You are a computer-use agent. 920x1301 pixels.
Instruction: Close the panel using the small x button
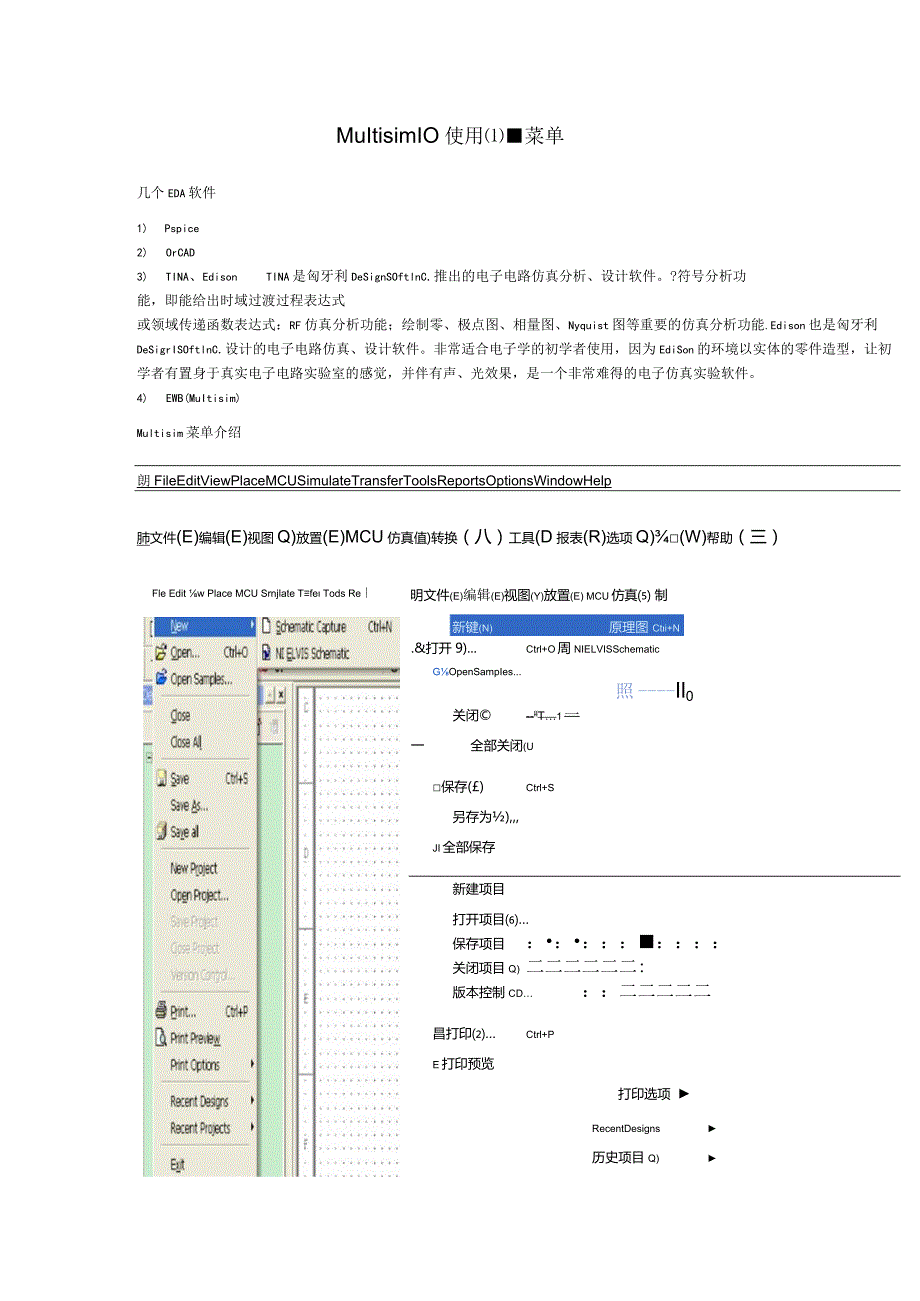click(x=280, y=693)
